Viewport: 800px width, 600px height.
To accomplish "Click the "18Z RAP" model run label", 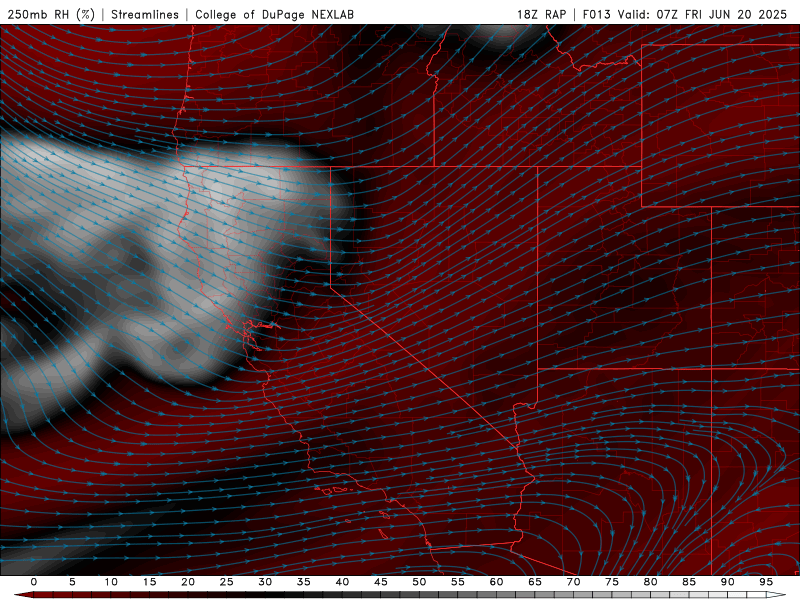I will pyautogui.click(x=541, y=14).
